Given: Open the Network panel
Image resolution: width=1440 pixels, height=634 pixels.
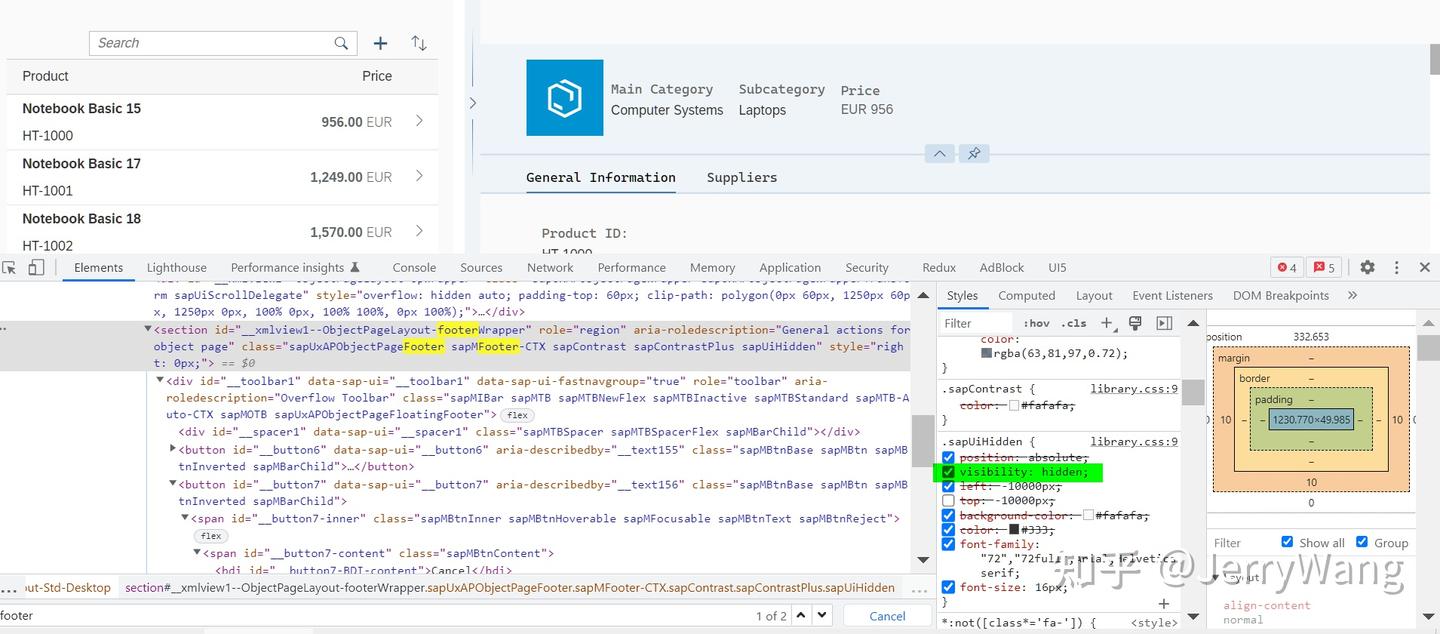Looking at the screenshot, I should point(549,267).
